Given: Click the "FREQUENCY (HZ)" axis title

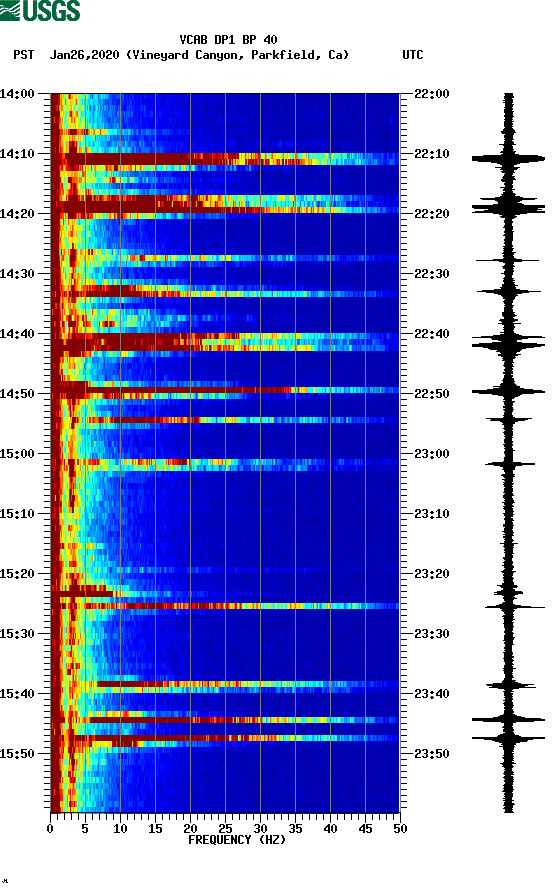Looking at the screenshot, I should pos(237,840).
